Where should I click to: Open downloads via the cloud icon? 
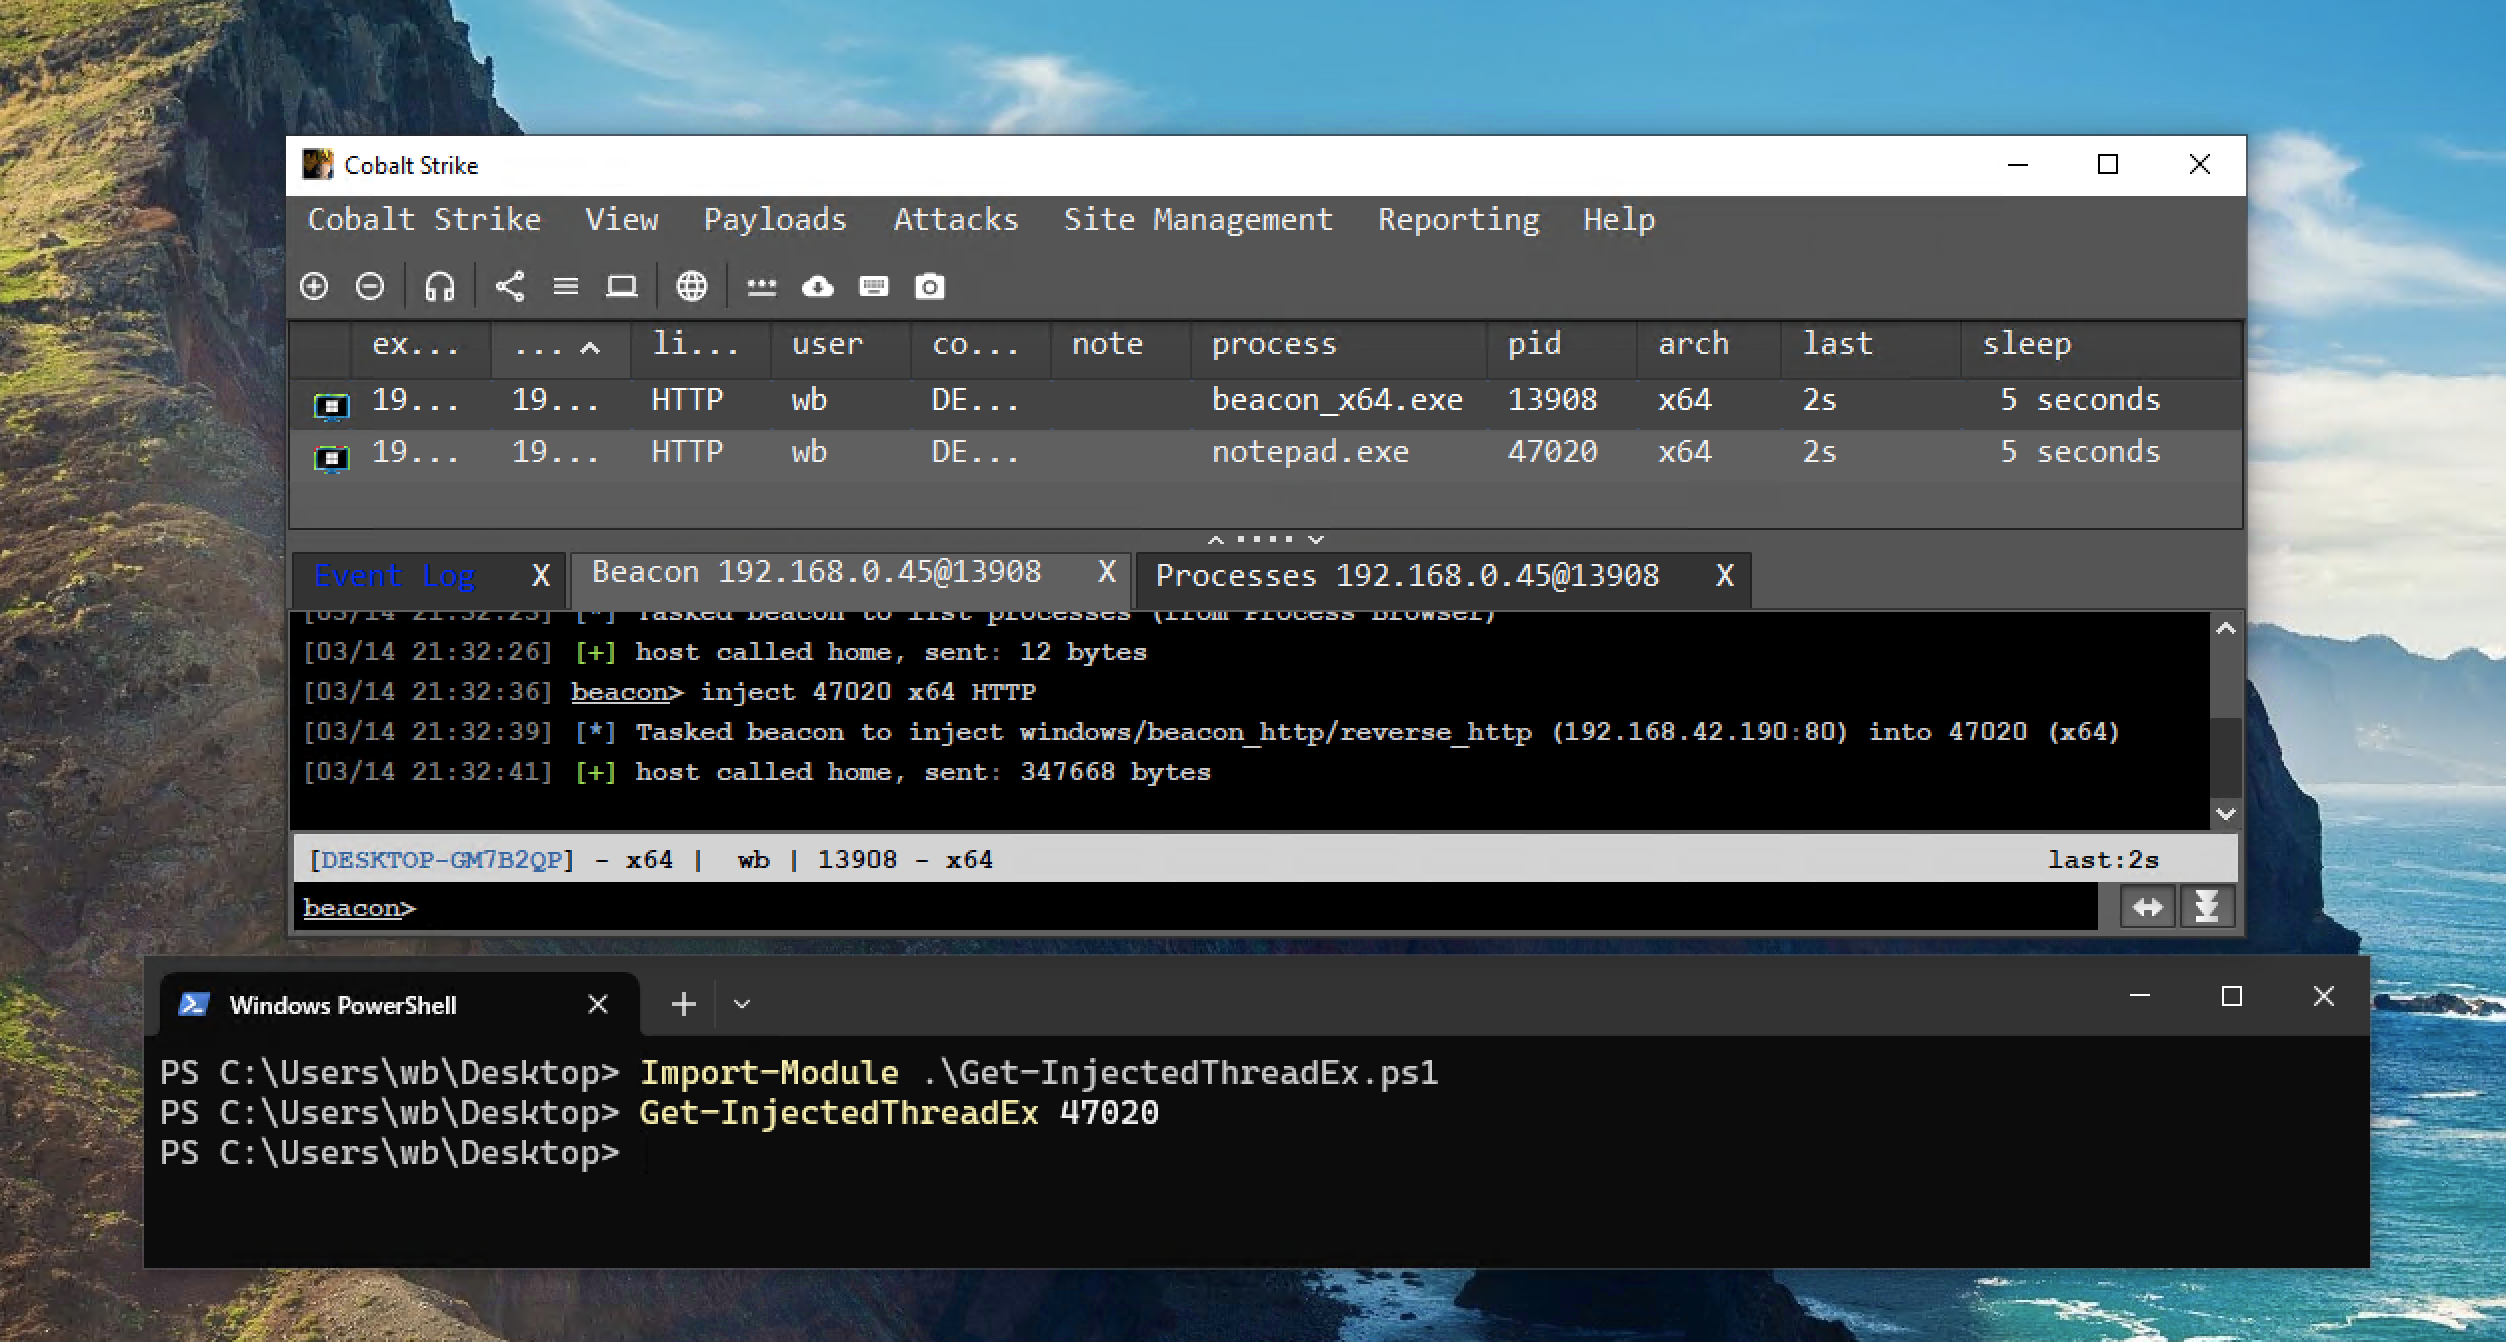click(x=818, y=287)
